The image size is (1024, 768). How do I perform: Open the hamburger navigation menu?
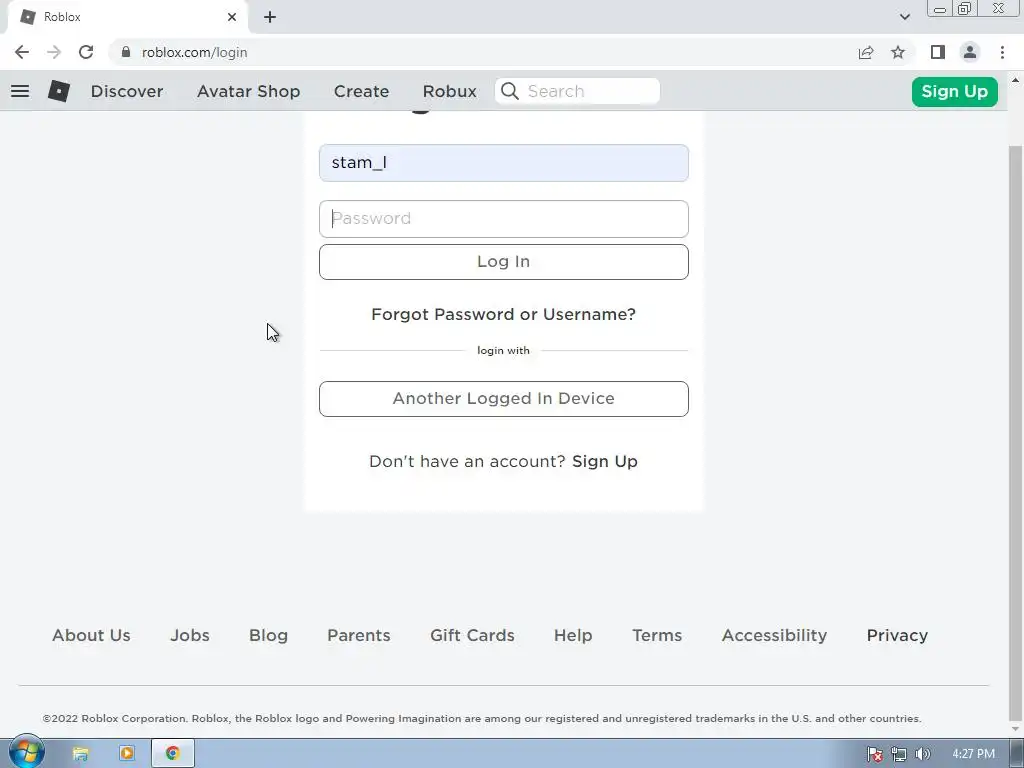[x=20, y=91]
